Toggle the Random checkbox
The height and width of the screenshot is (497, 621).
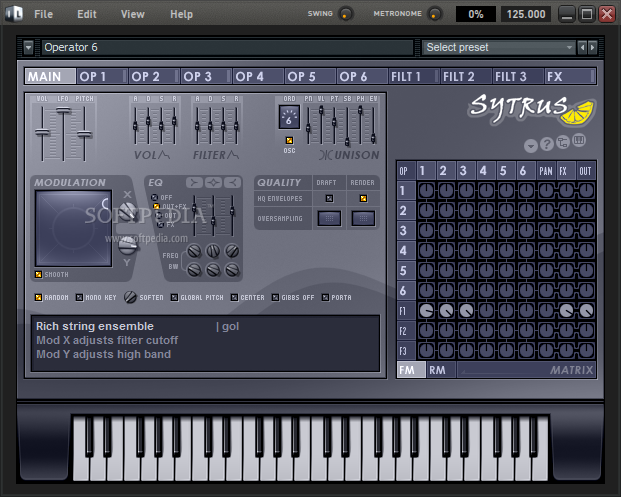[x=38, y=297]
